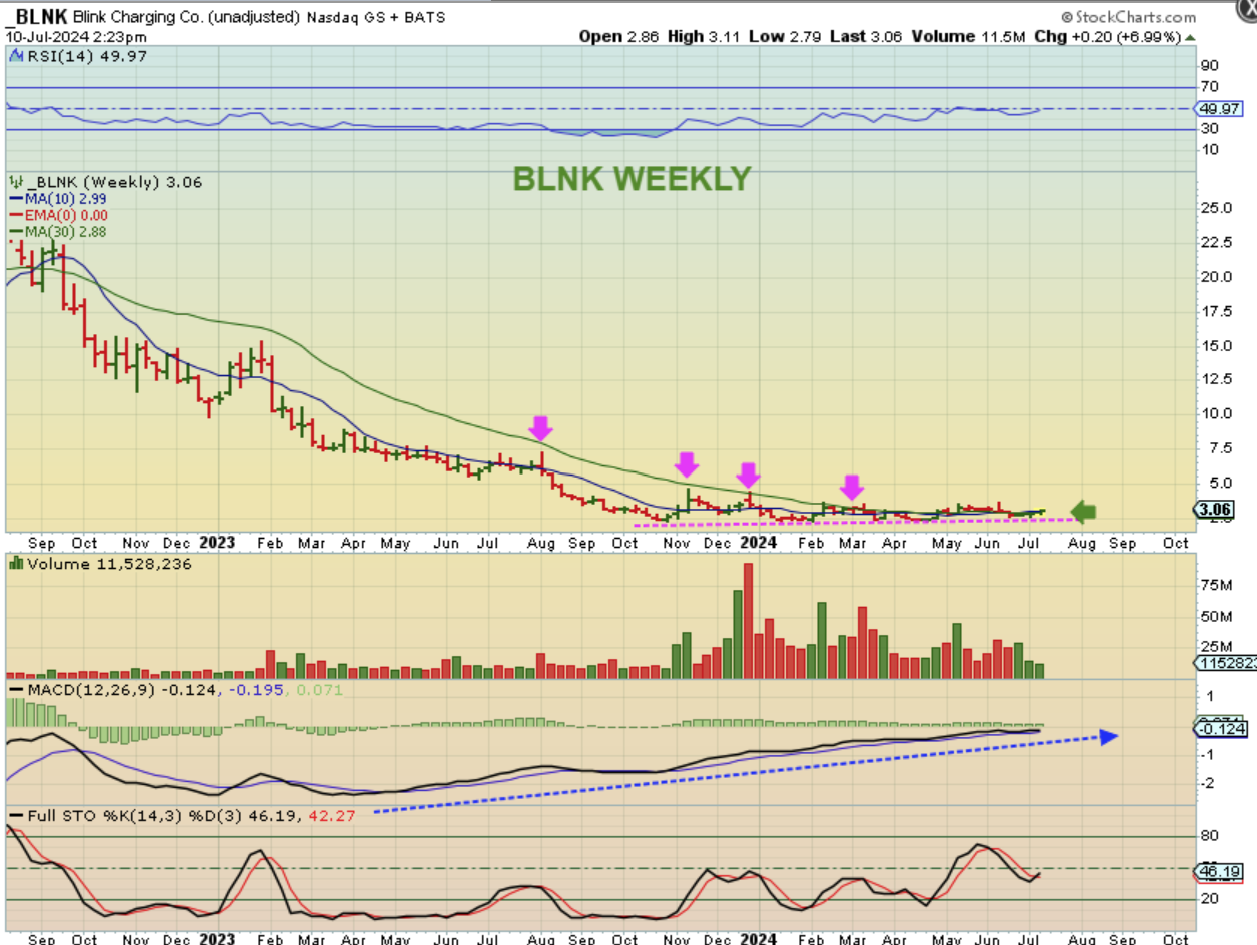Click the 12.5 price axis label

1217,379
